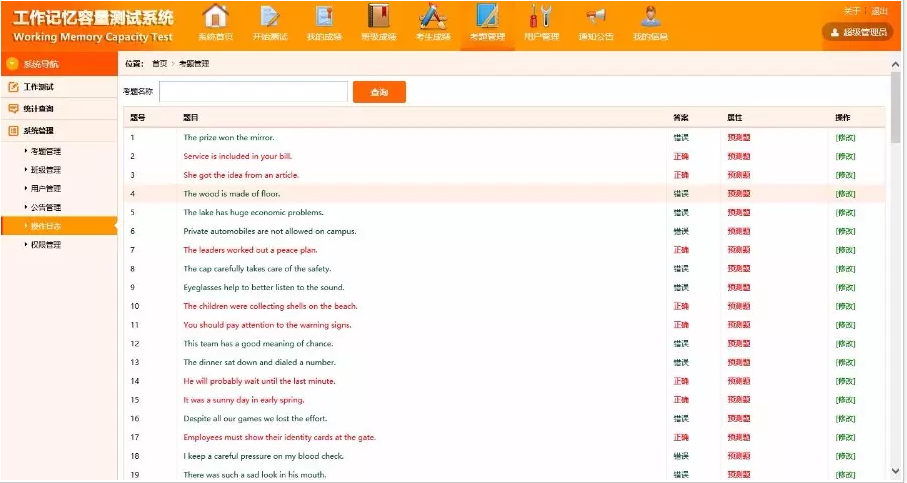
Task: Click the 超级管理员 user badge
Action: [x=858, y=32]
